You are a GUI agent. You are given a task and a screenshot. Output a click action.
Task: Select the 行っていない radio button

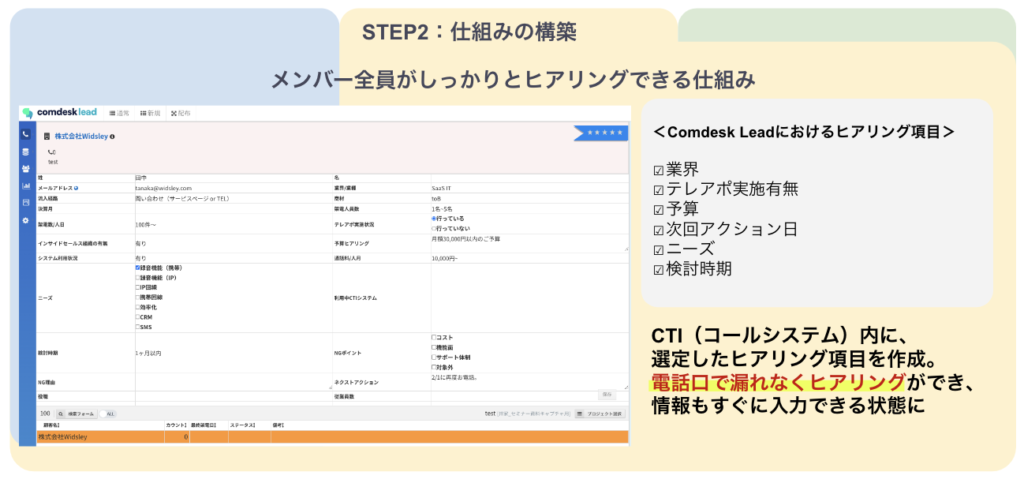pyautogui.click(x=434, y=228)
